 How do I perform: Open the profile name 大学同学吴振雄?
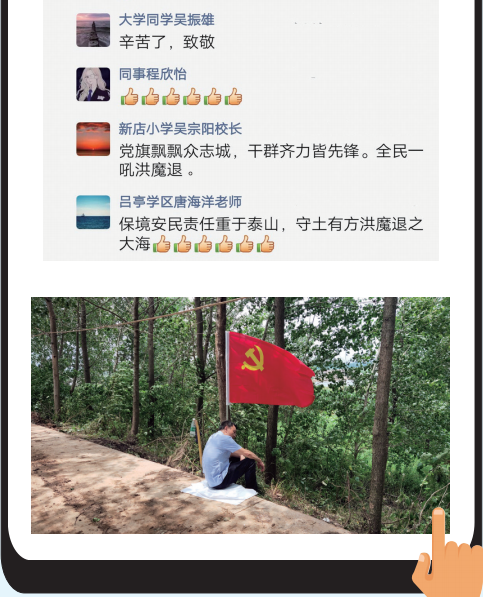(167, 20)
